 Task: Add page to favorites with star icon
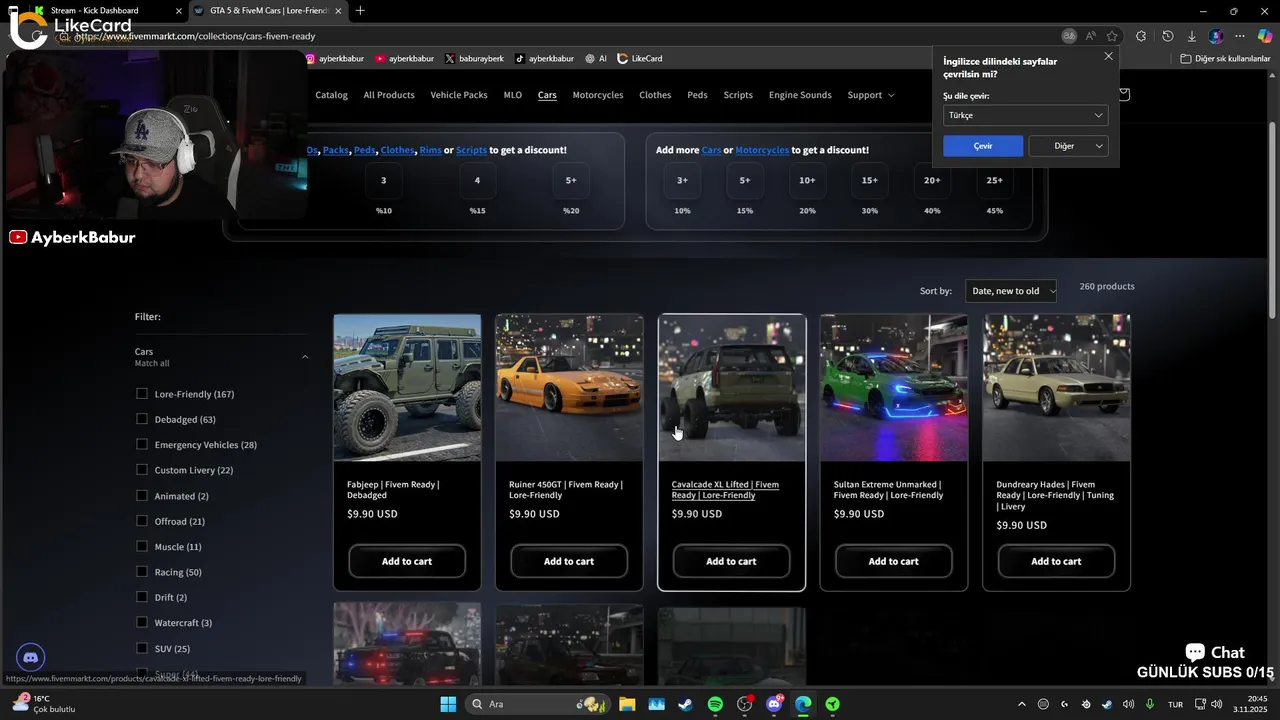pos(1112,36)
